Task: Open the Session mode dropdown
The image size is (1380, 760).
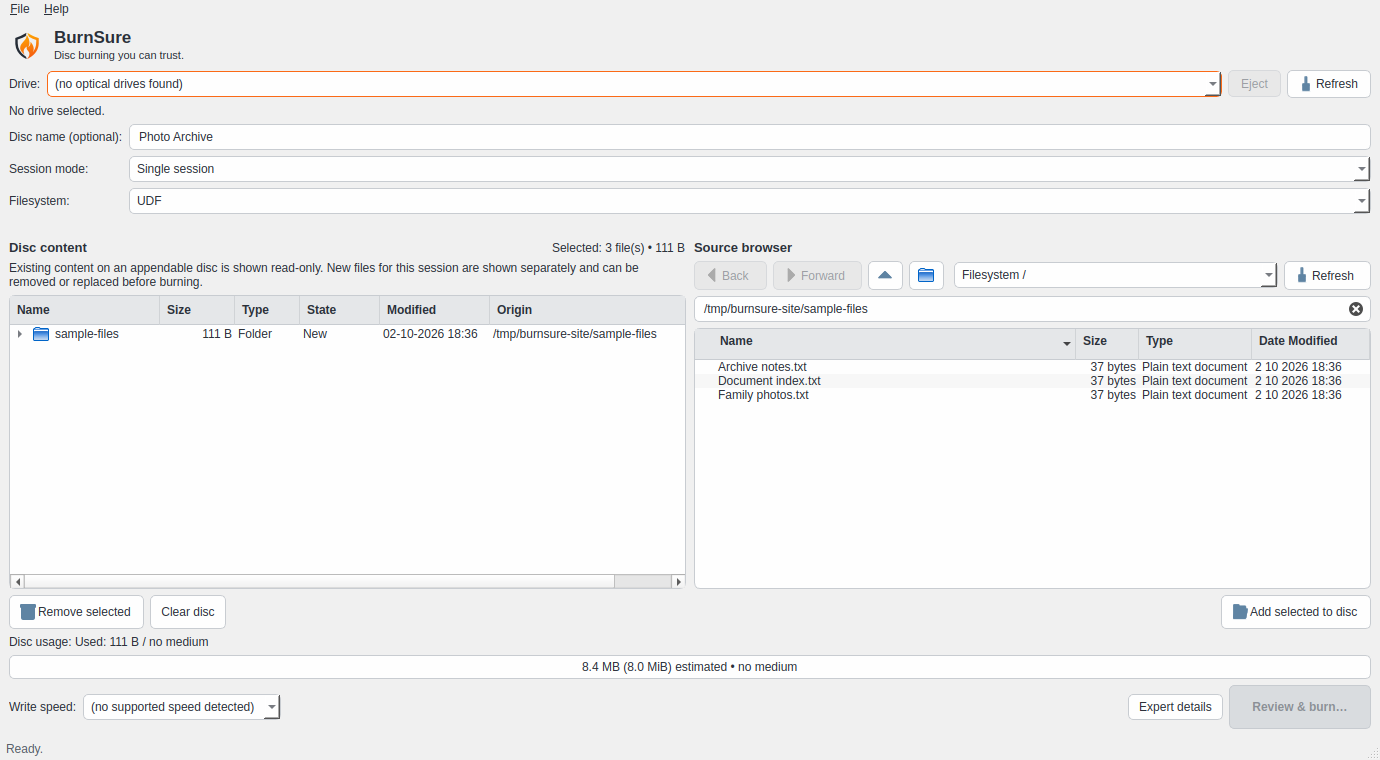Action: coord(749,169)
